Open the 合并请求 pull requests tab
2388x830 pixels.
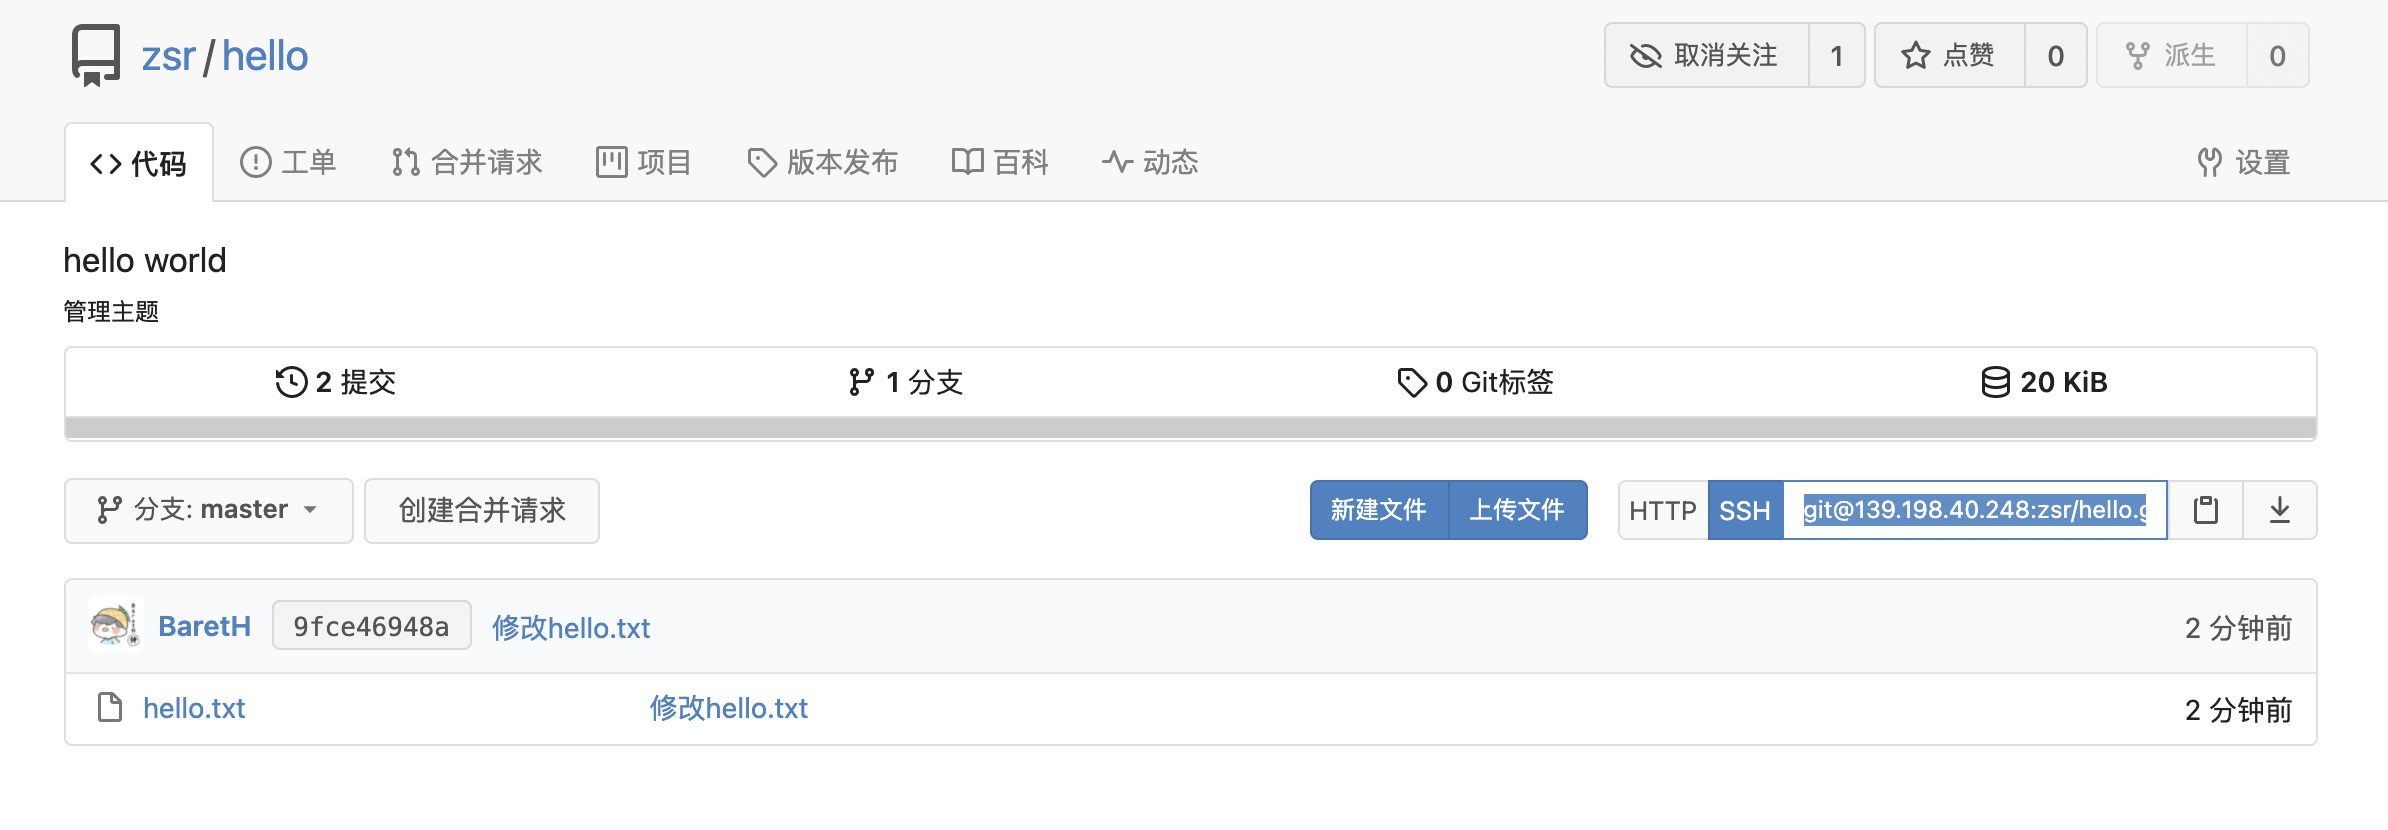tap(467, 162)
